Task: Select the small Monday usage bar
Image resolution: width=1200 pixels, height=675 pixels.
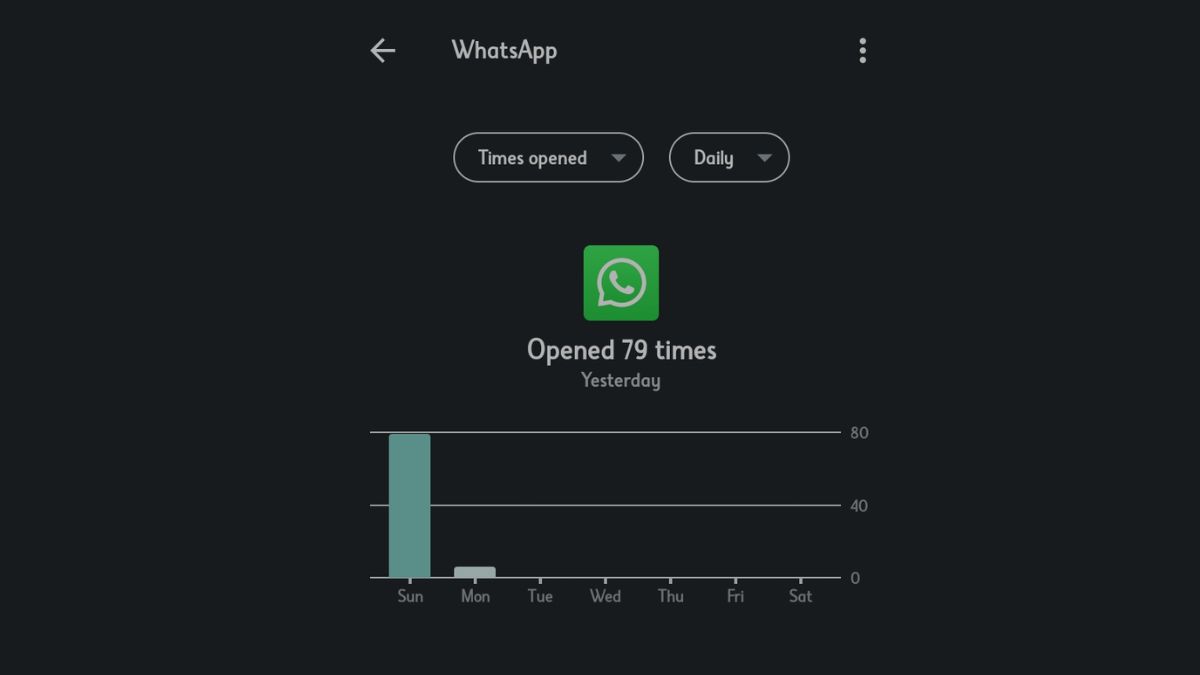Action: coord(475,572)
